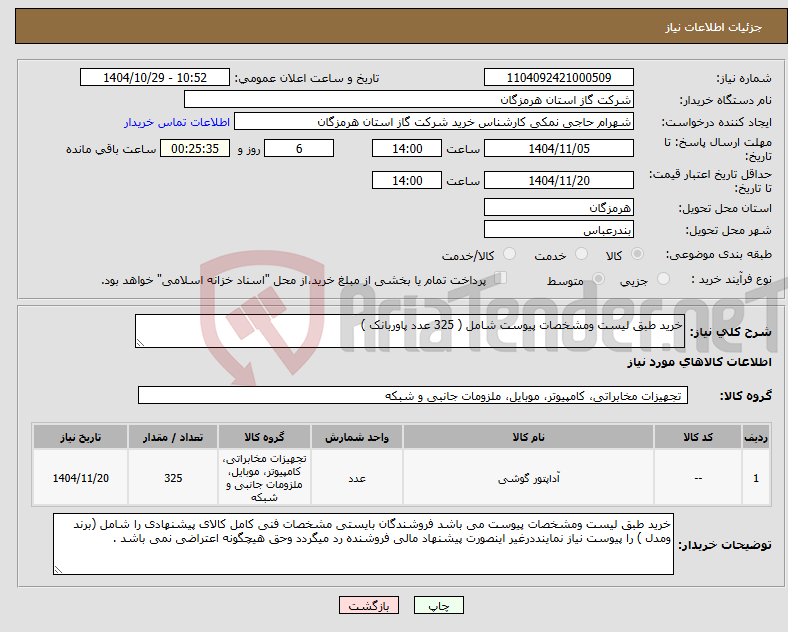Click the price validity time 14:00 field
This screenshot has height=632, width=788.
(407, 180)
